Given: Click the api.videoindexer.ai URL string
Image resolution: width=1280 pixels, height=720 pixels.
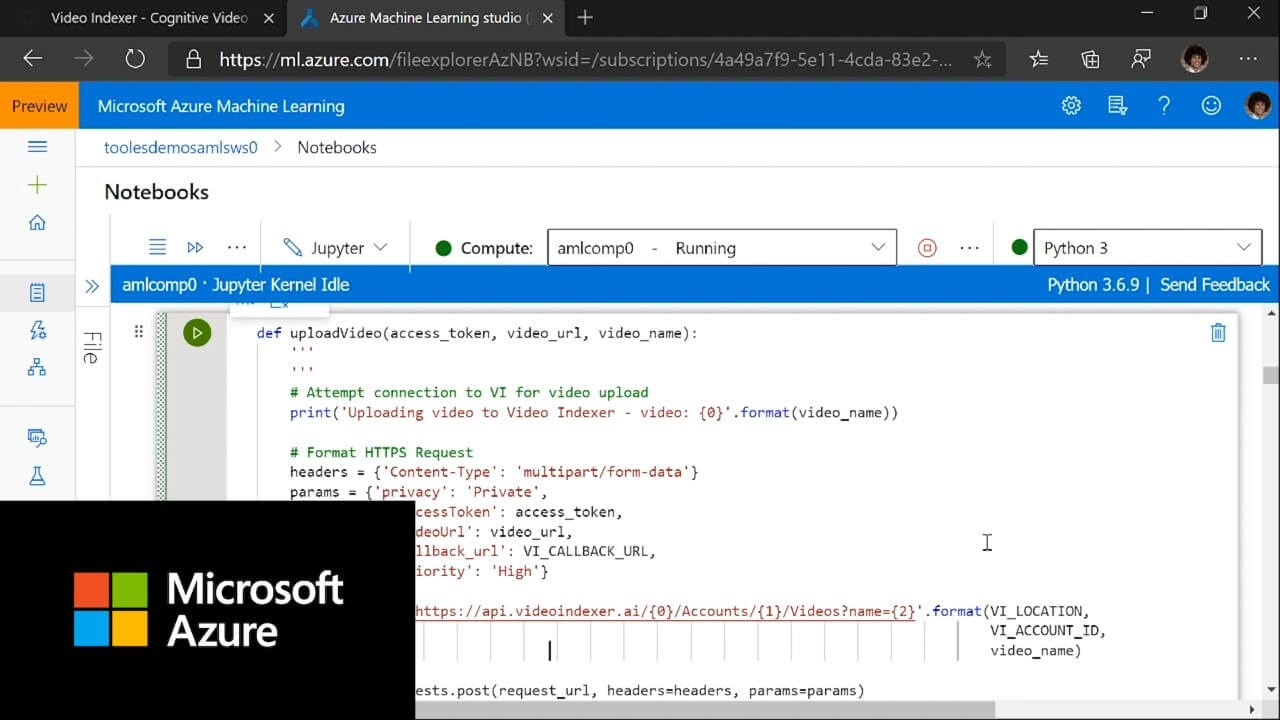Looking at the screenshot, I should click(x=664, y=611).
